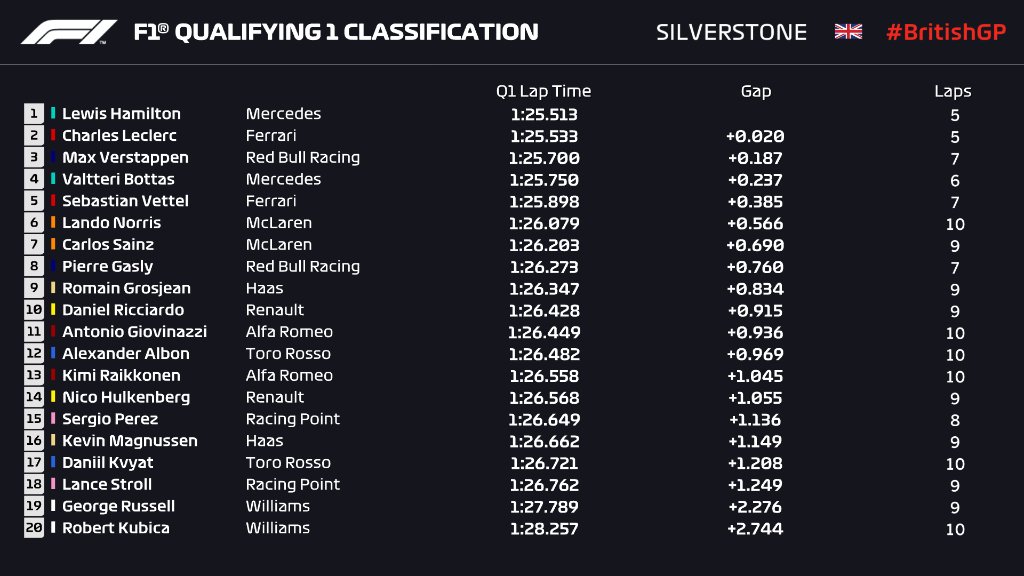Click Sergio Perez's pink team color bar
Image resolution: width=1024 pixels, height=576 pixels.
[53, 419]
